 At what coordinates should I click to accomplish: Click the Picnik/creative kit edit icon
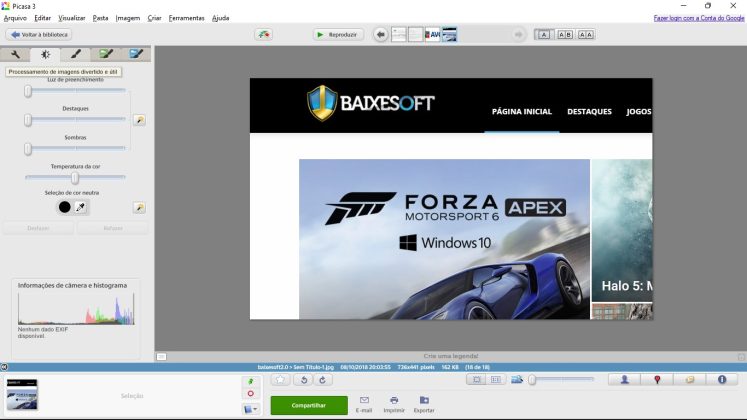[263, 34]
